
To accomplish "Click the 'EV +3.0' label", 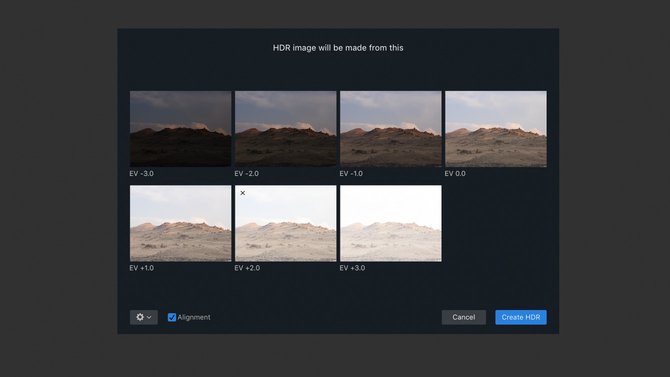I will coord(352,268).
